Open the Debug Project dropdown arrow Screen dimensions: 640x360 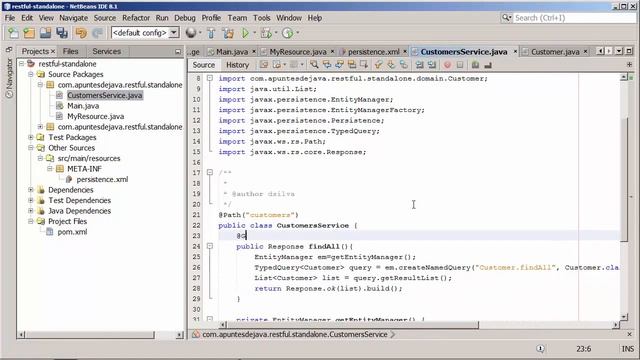(x=276, y=33)
